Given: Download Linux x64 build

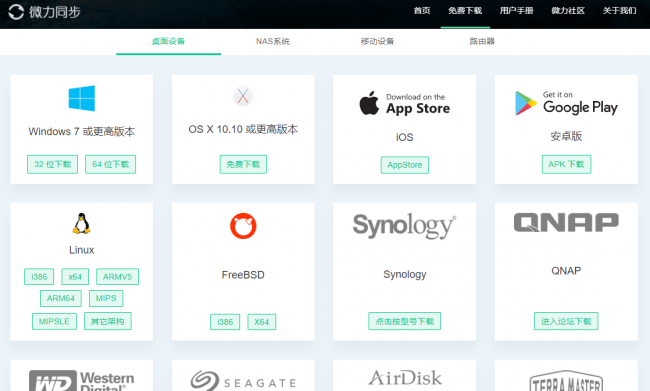Looking at the screenshot, I should point(75,277).
